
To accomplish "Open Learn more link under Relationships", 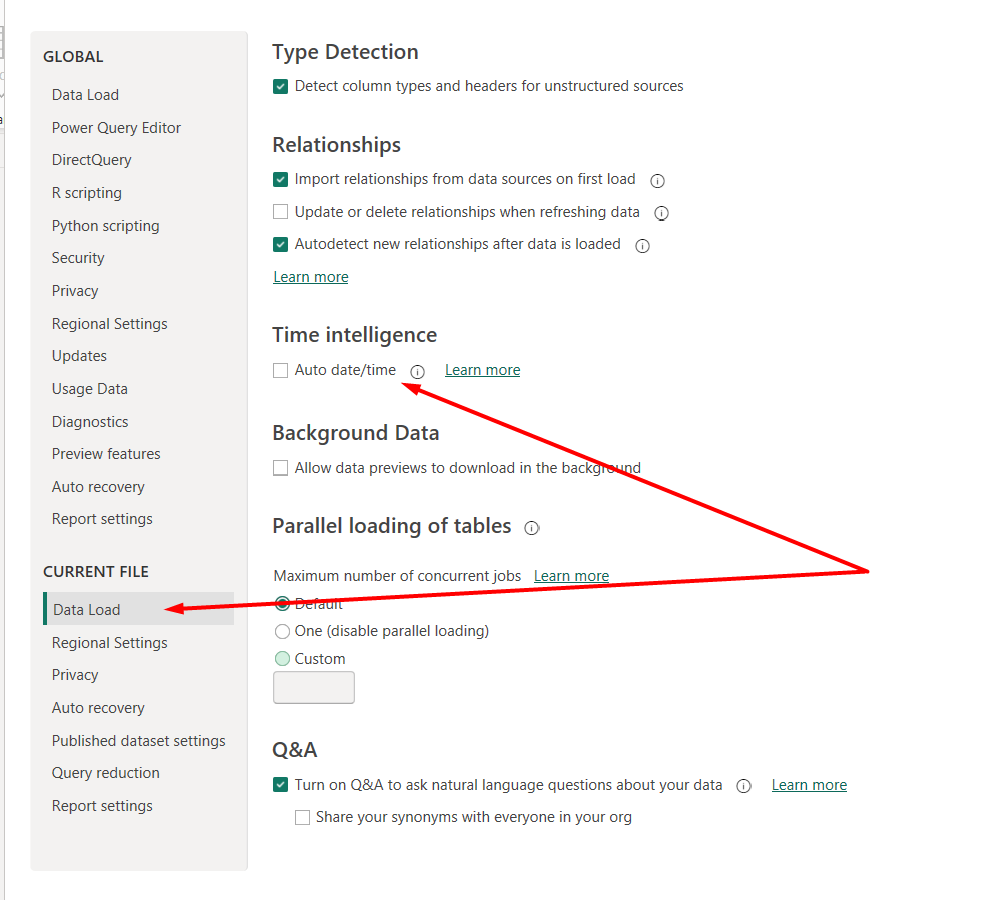I will pyautogui.click(x=311, y=277).
